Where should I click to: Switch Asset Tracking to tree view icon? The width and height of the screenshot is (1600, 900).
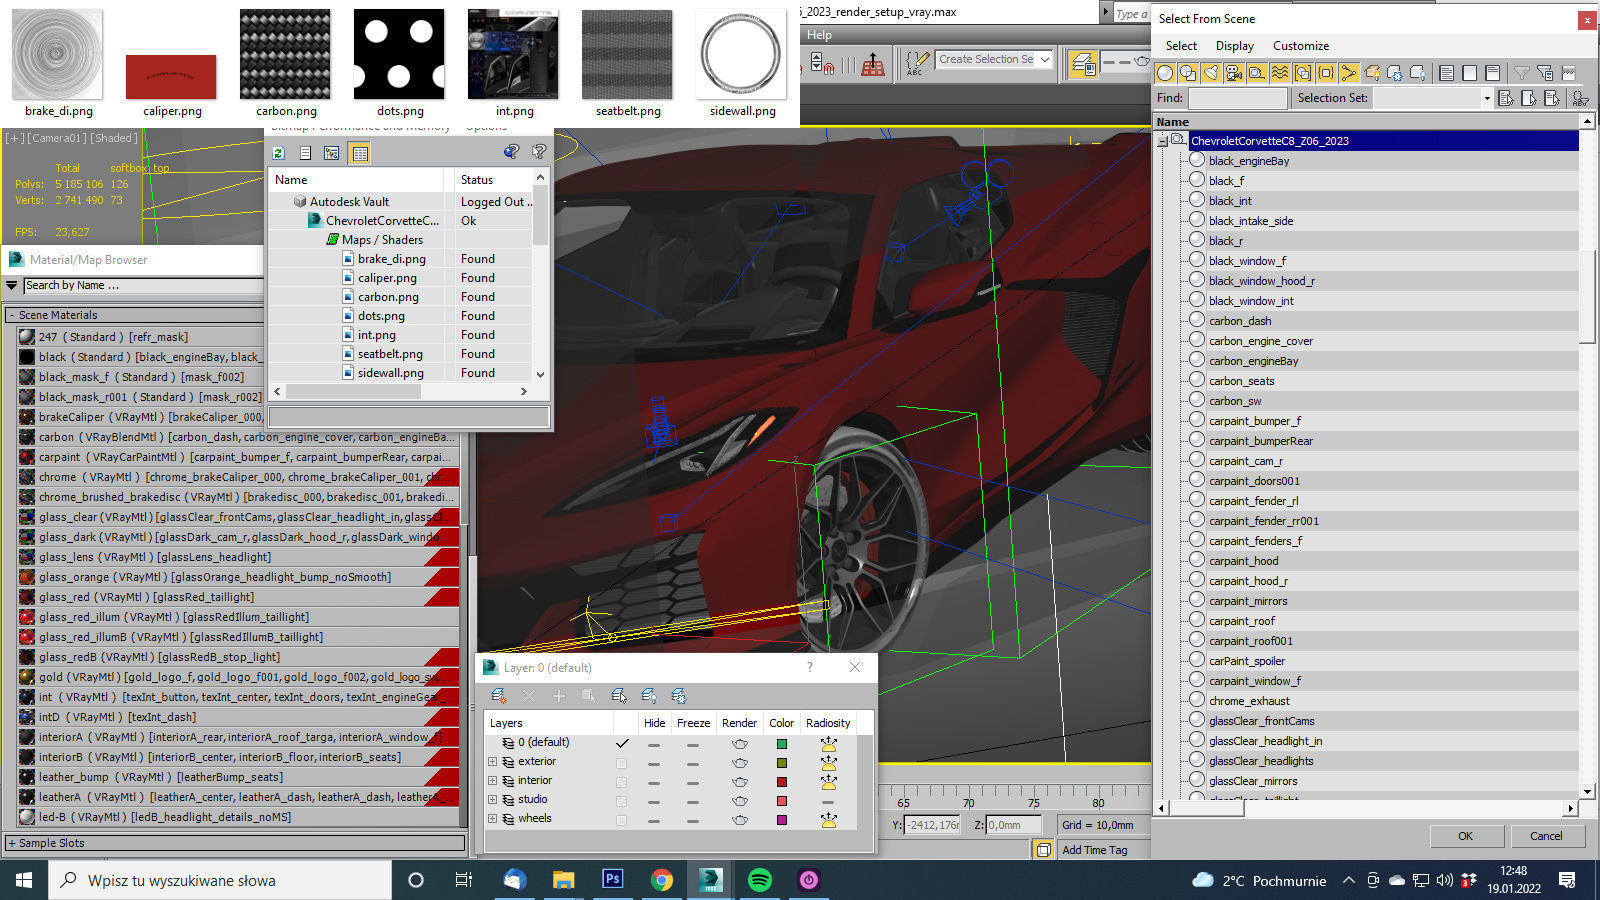[x=332, y=153]
